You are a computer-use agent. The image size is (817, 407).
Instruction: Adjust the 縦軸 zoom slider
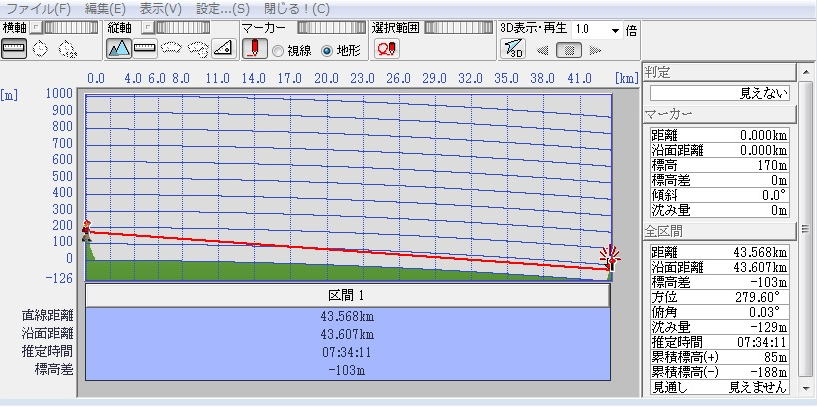click(x=183, y=27)
